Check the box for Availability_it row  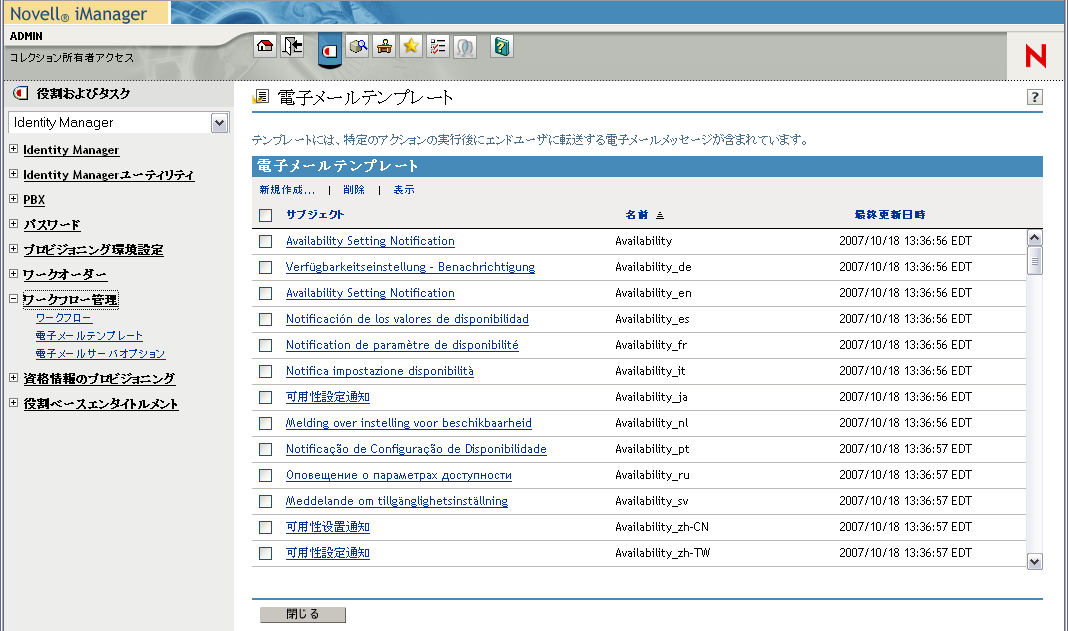(x=266, y=371)
